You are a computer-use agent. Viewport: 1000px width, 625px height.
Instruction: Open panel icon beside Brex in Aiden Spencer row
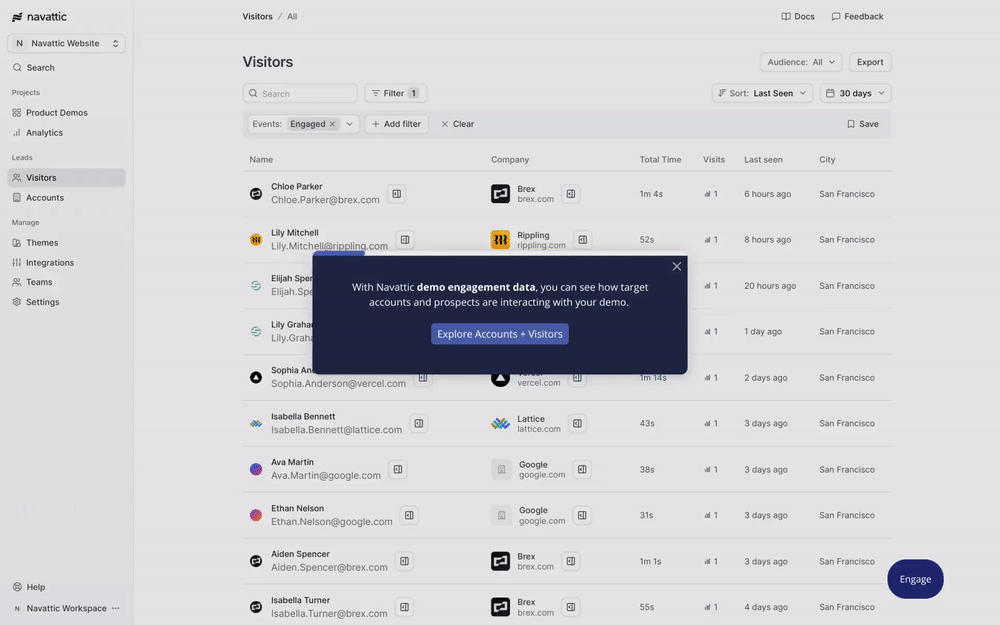tap(571, 561)
